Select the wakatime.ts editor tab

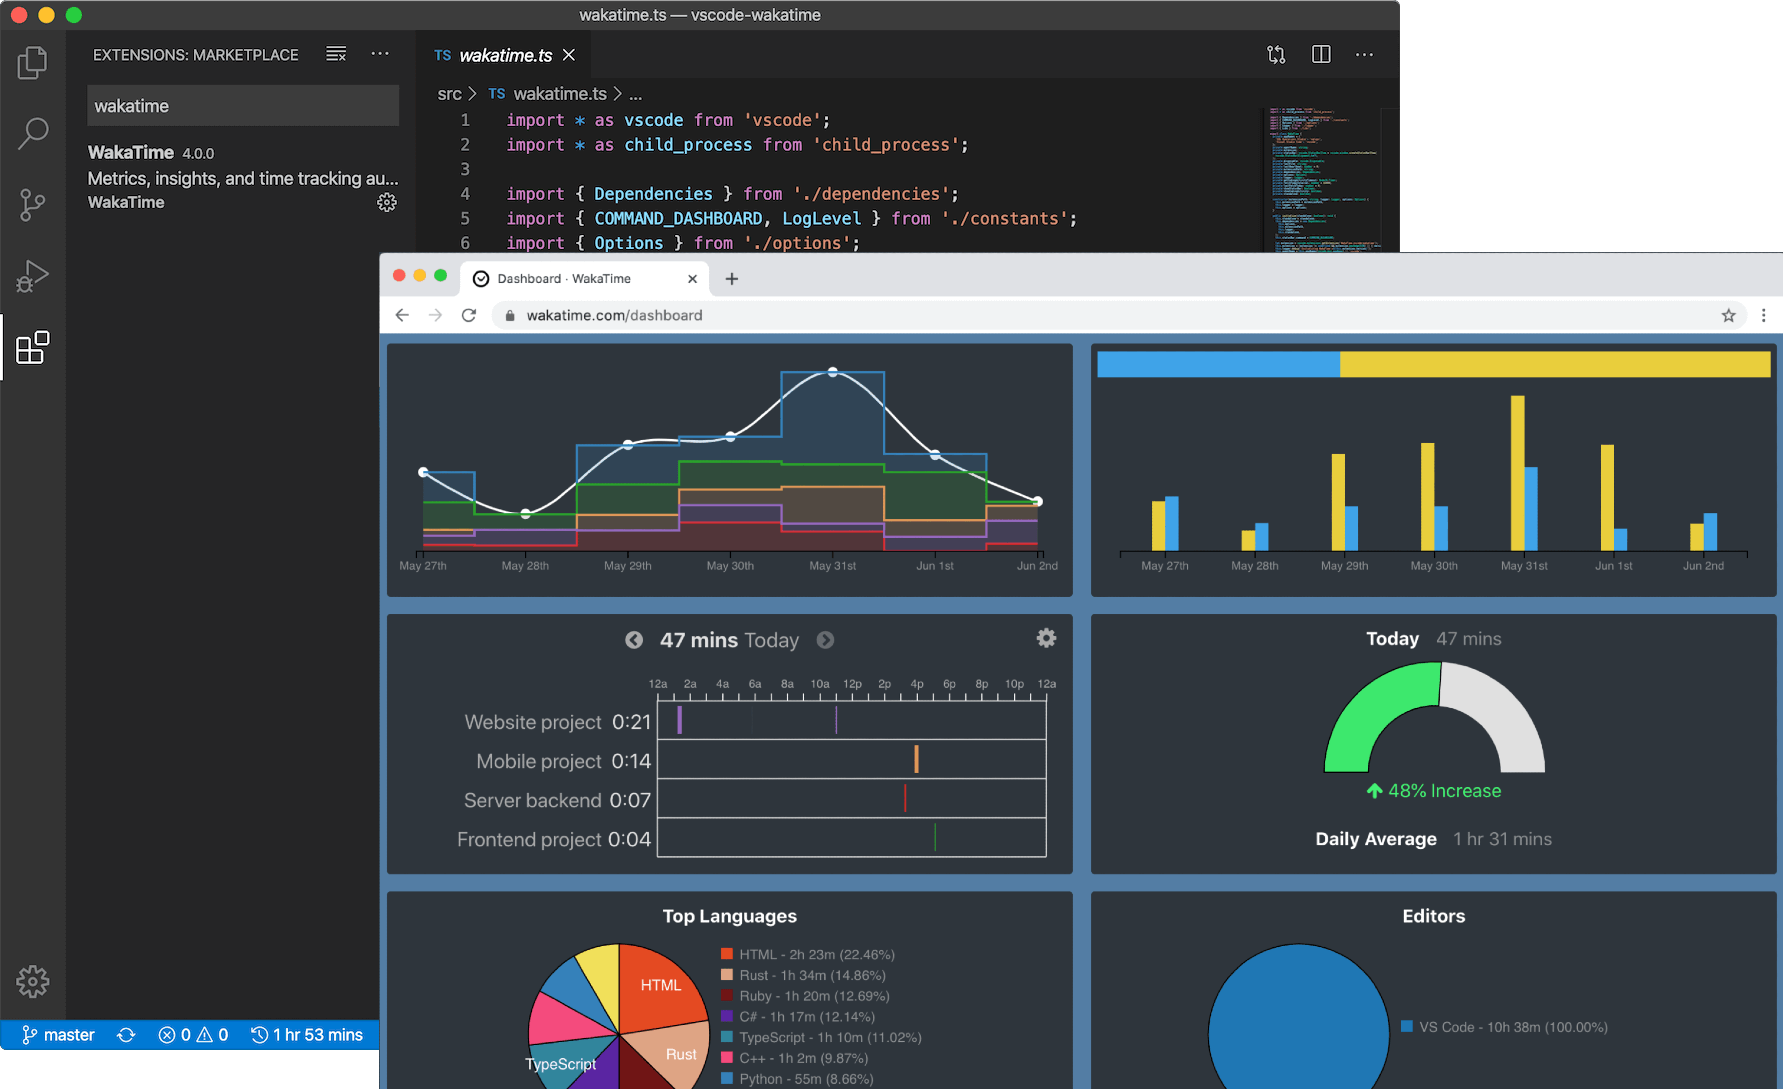coord(504,56)
